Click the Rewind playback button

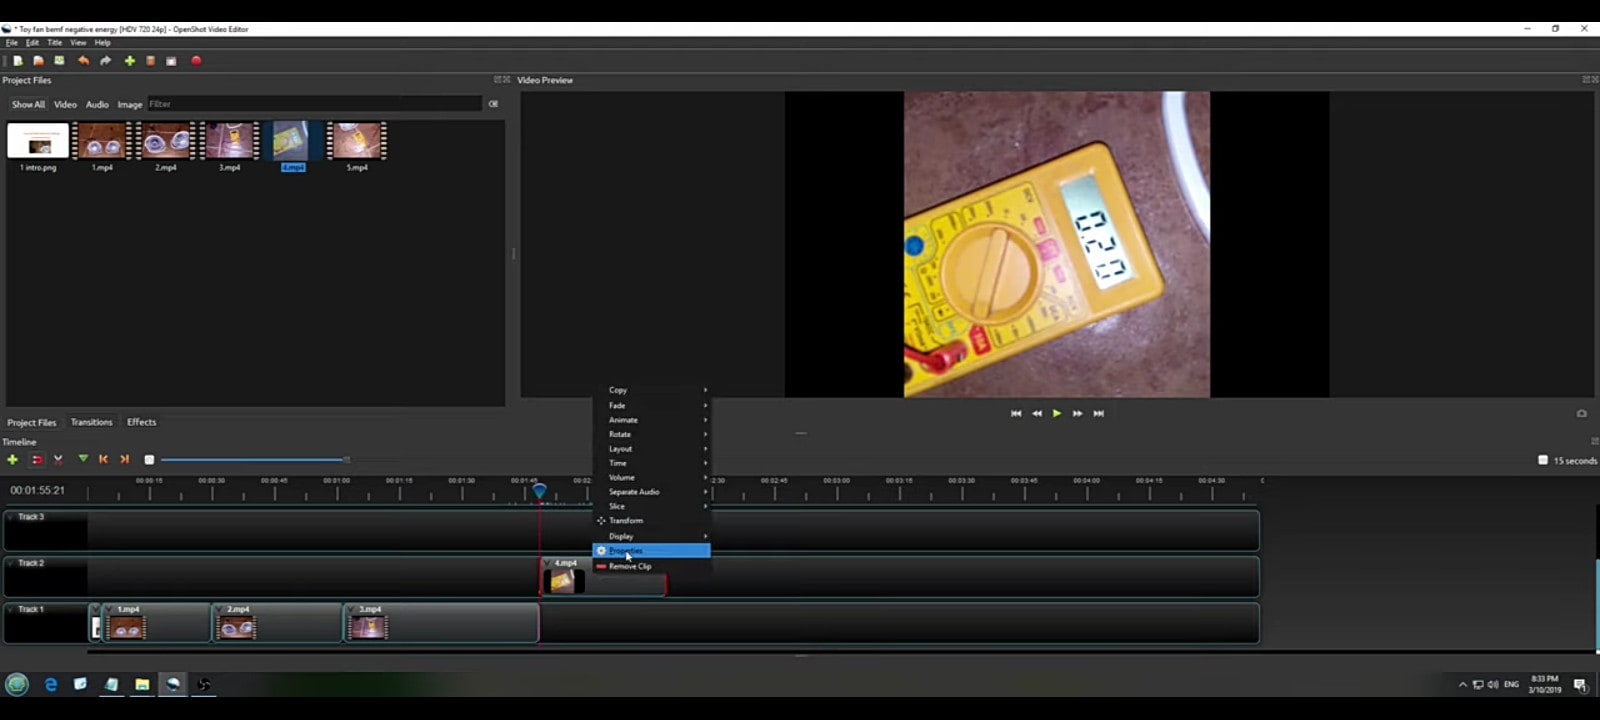[x=1037, y=413]
